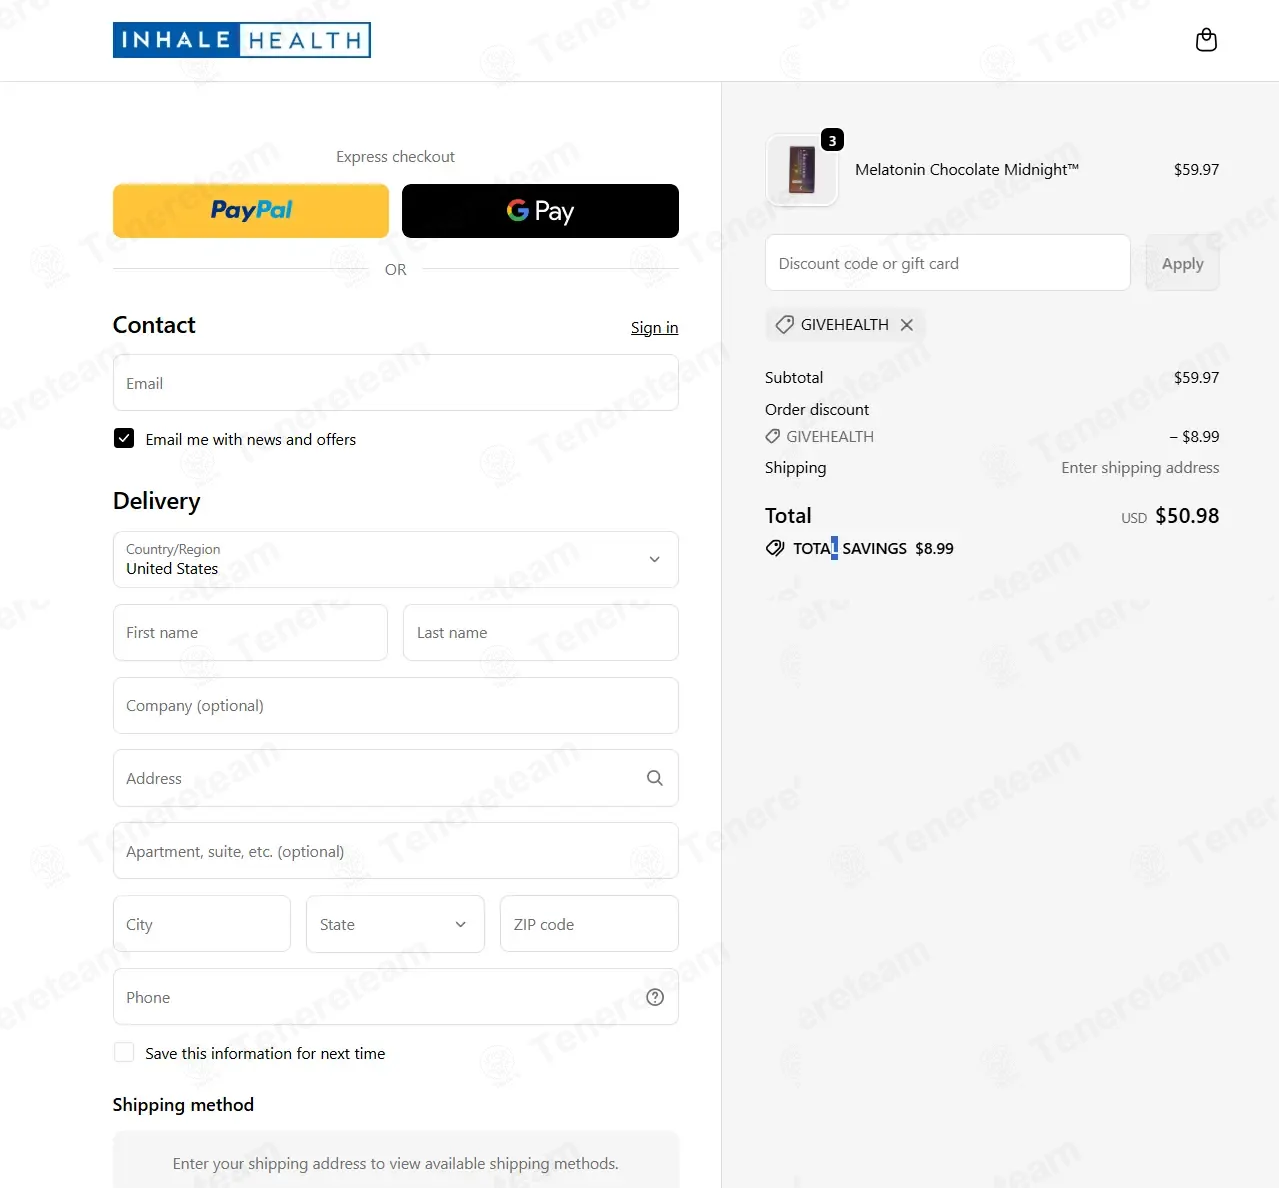Click the Subtotal $59.97 value
Image resolution: width=1279 pixels, height=1188 pixels.
coord(1196,378)
